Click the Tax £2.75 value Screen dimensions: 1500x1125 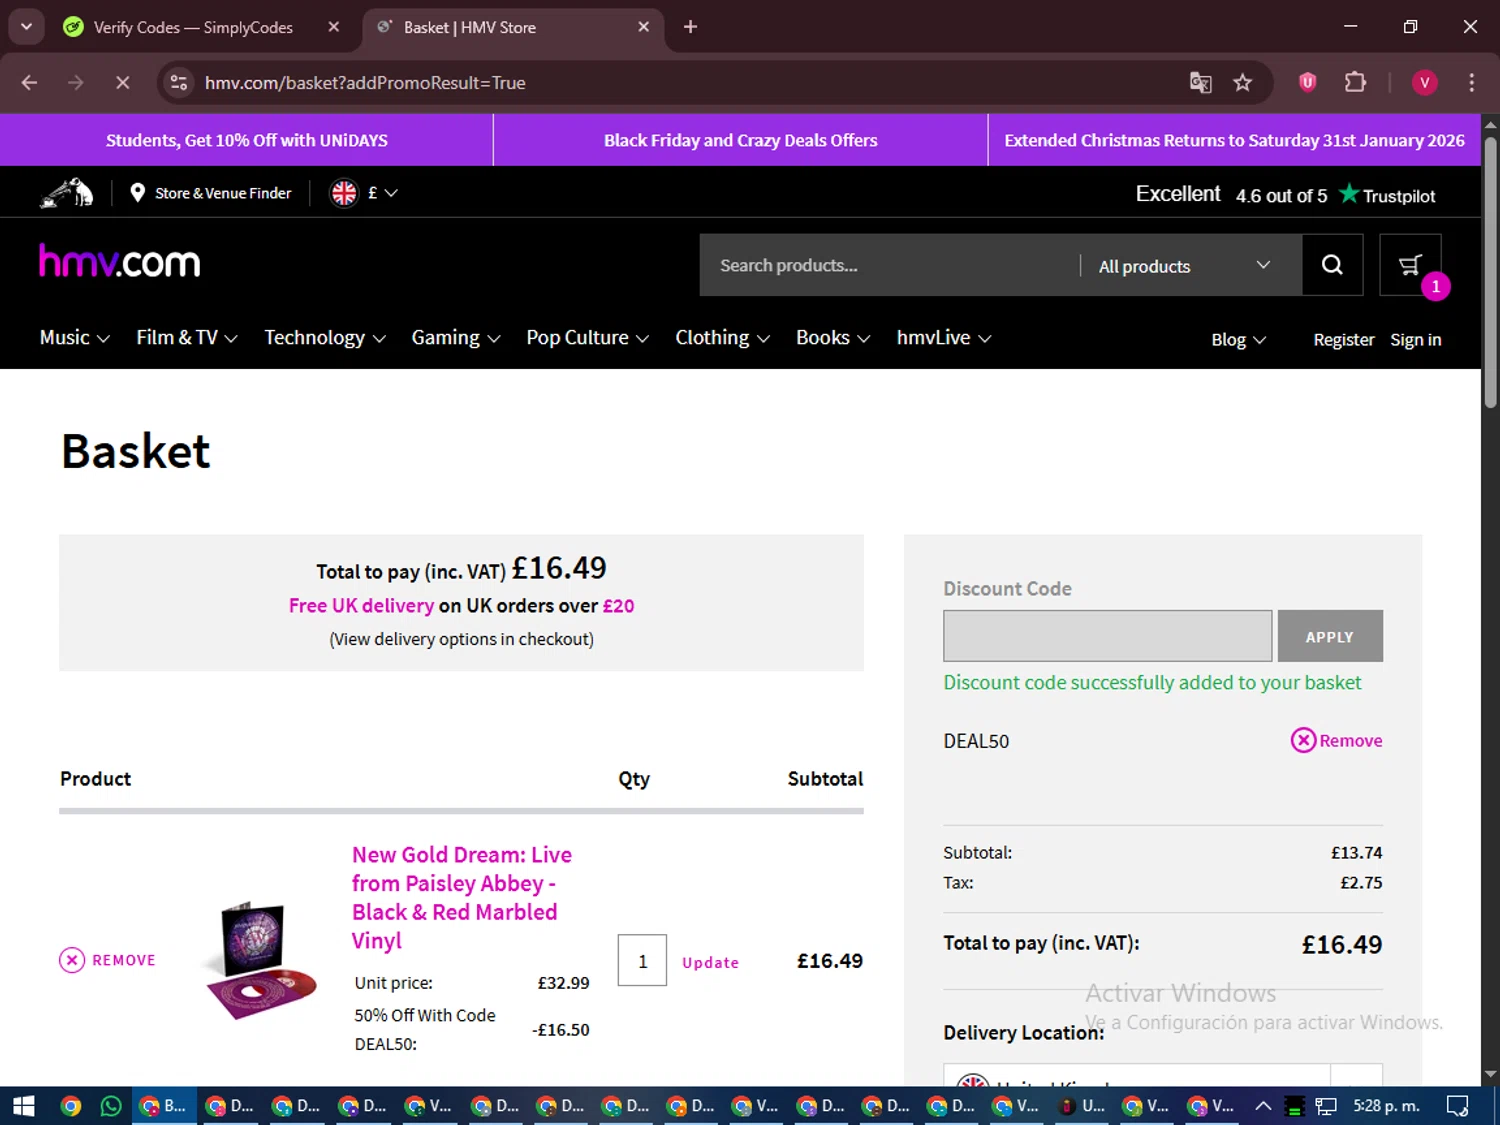coord(1361,883)
